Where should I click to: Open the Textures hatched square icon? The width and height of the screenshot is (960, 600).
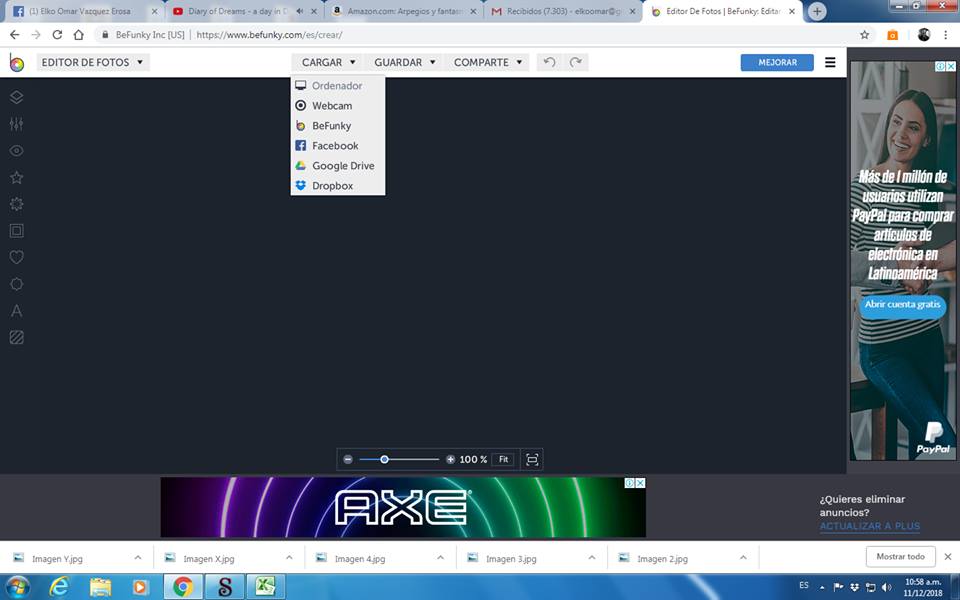coord(16,338)
